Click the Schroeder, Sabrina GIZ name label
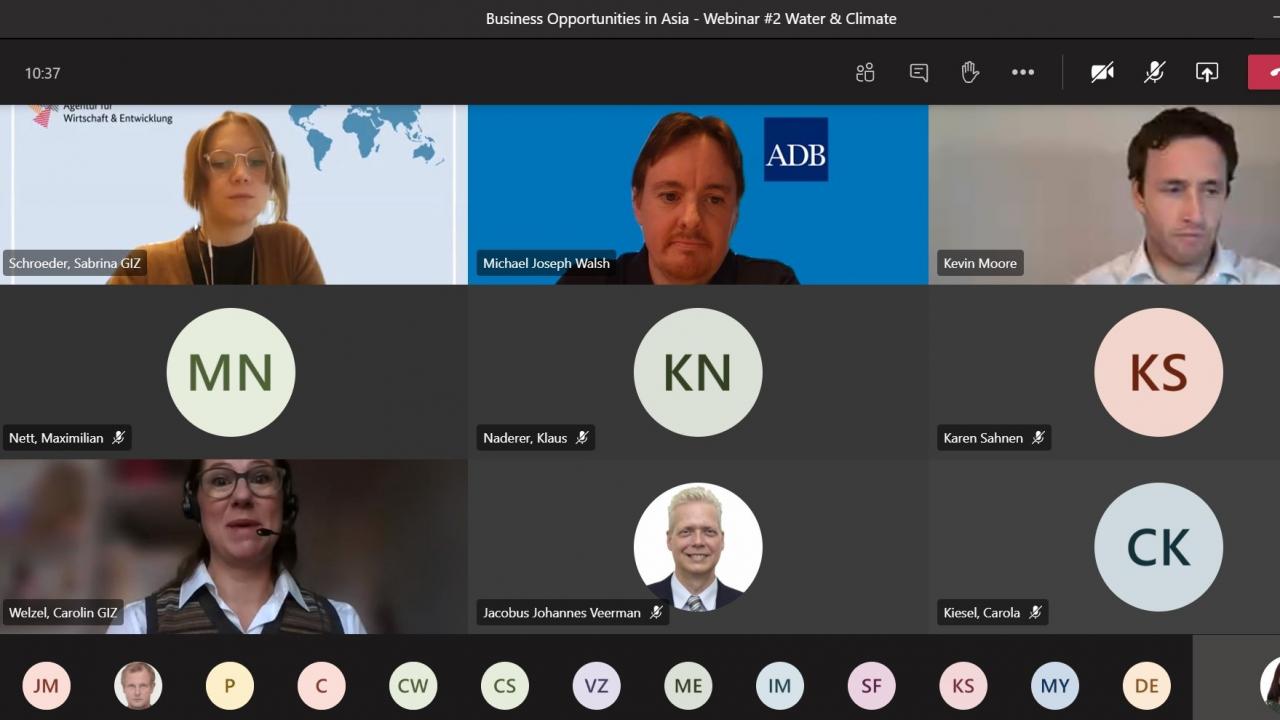The width and height of the screenshot is (1280, 720). click(75, 264)
